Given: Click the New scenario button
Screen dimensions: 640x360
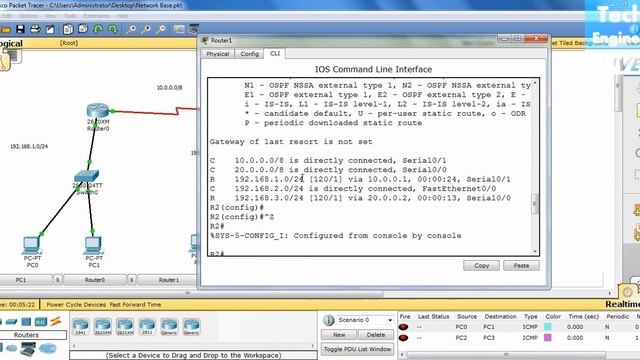Looking at the screenshot, I should click(x=339, y=335).
